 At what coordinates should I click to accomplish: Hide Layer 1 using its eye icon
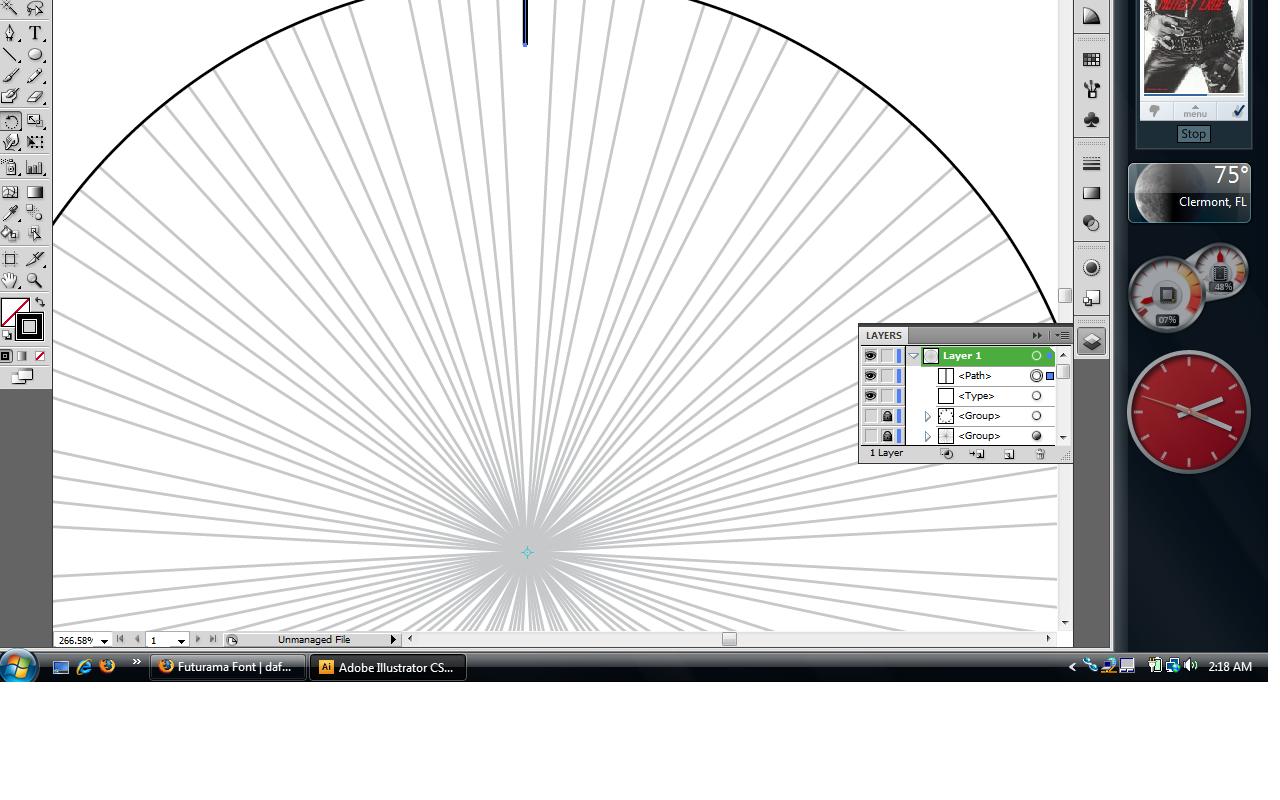(x=870, y=356)
